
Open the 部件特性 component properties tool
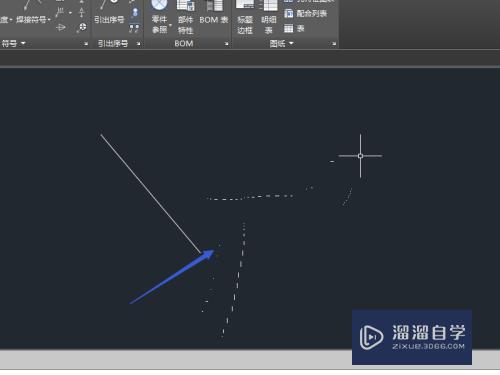186,17
